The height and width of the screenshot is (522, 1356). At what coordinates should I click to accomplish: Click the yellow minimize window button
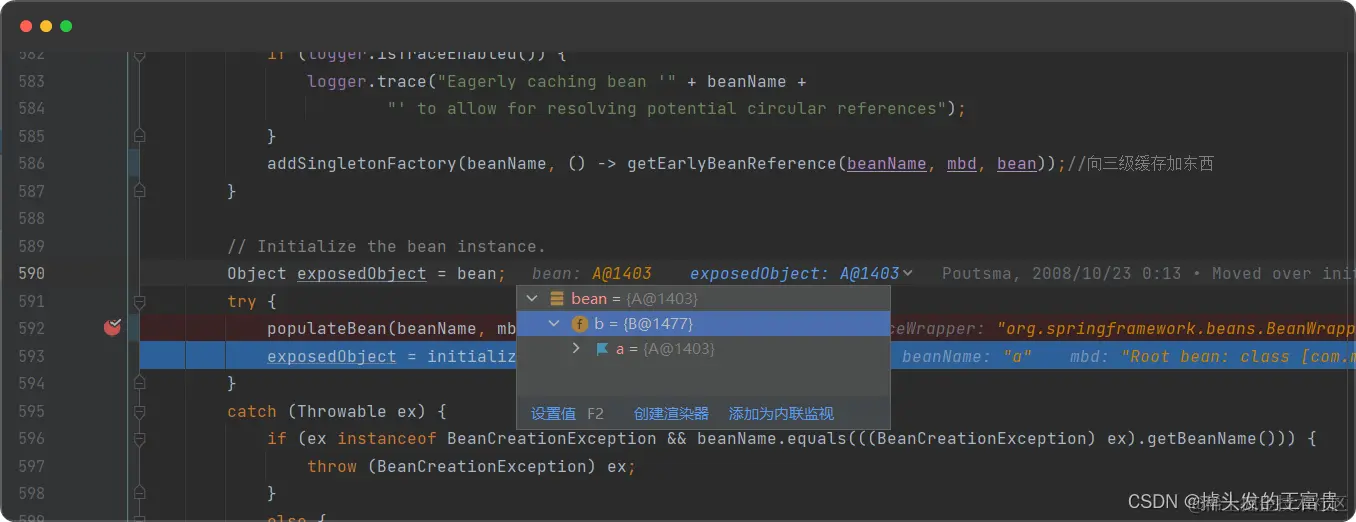46,26
